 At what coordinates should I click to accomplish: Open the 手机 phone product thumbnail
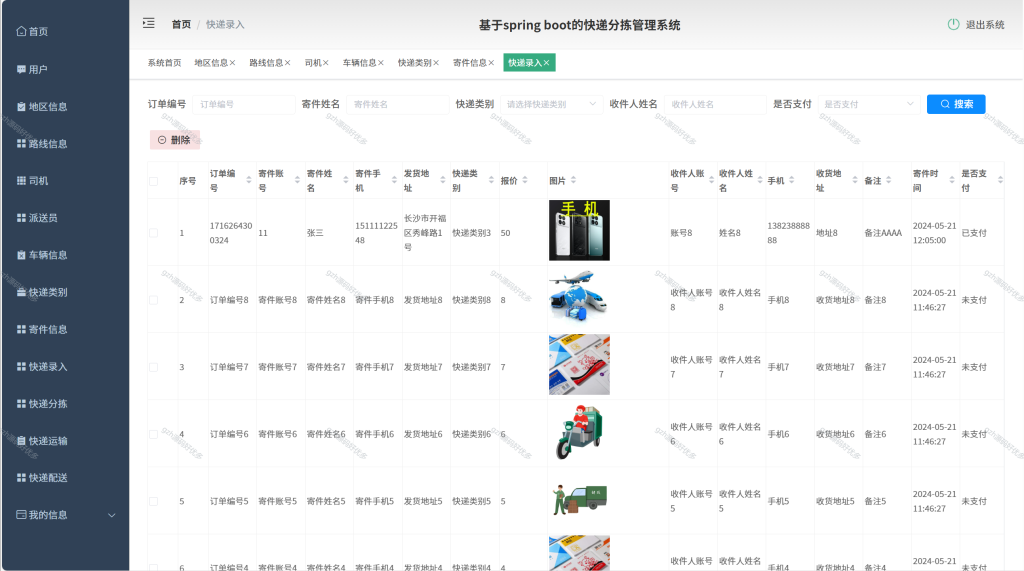click(x=579, y=230)
